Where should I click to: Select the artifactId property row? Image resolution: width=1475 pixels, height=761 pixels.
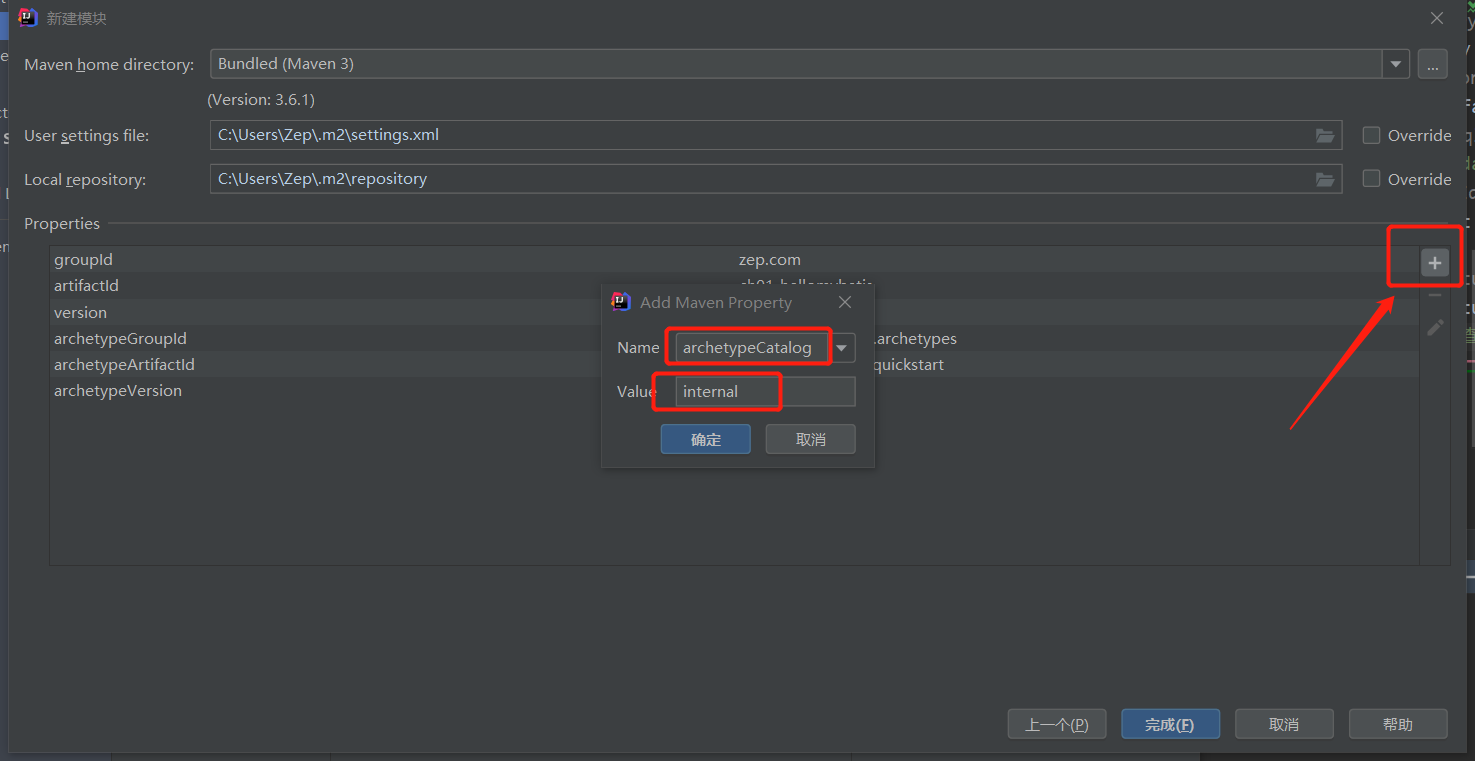pos(735,286)
